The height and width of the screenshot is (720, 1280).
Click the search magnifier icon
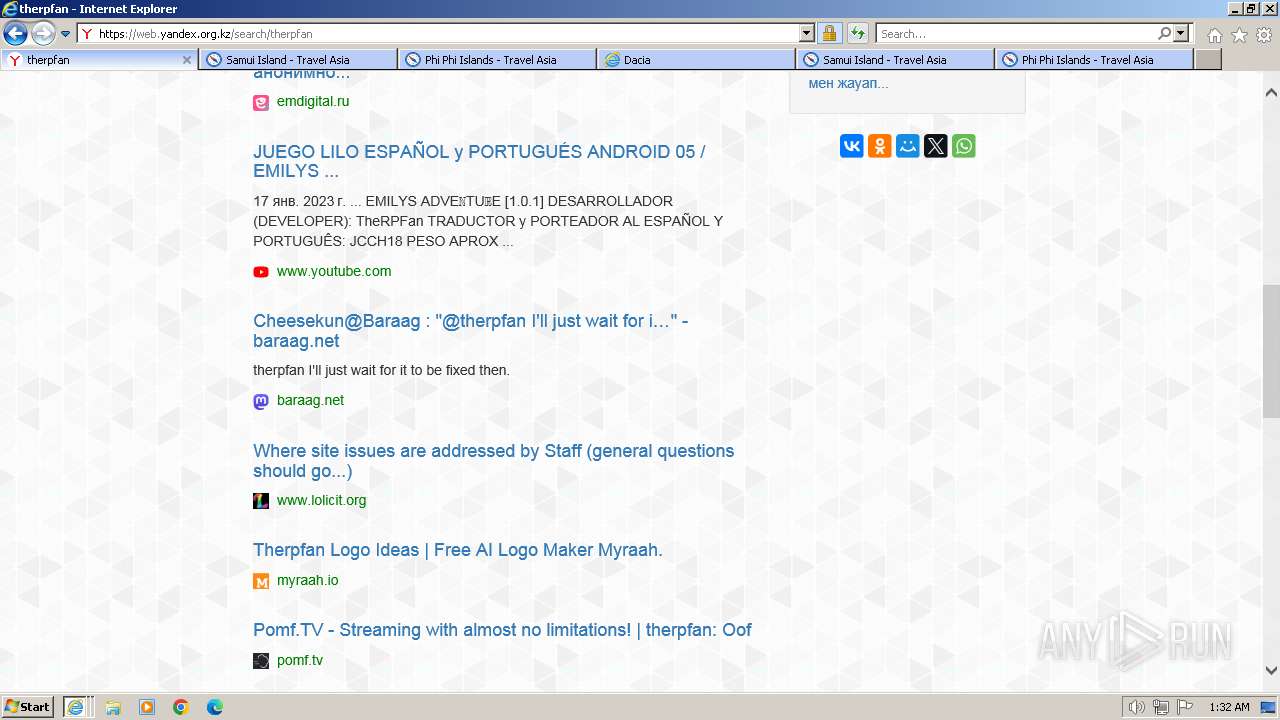tap(1165, 34)
